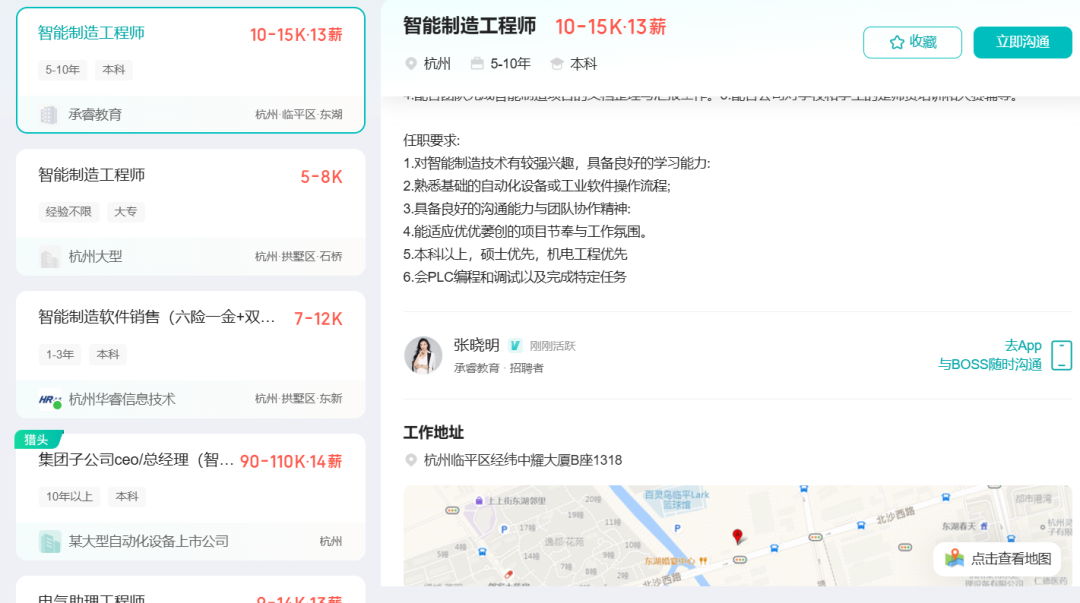
Task: Click the 杭州临平区经纬中耀大厦B座1318 address
Action: click(x=522, y=460)
